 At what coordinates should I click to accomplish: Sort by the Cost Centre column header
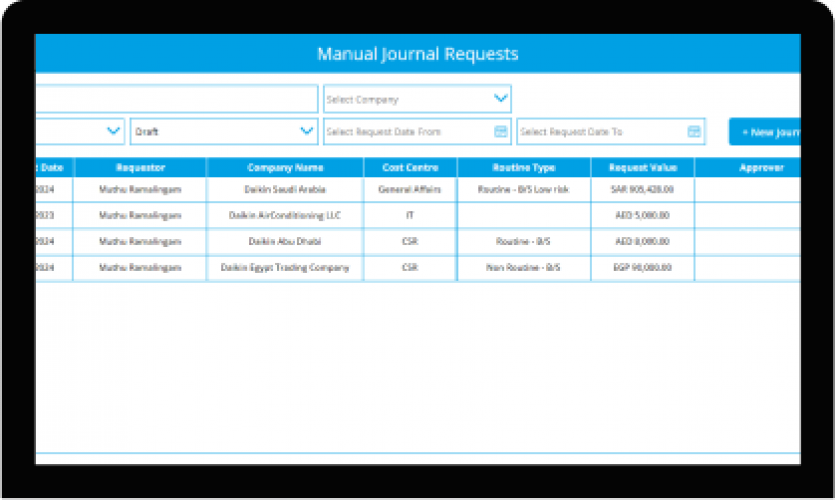(410, 167)
